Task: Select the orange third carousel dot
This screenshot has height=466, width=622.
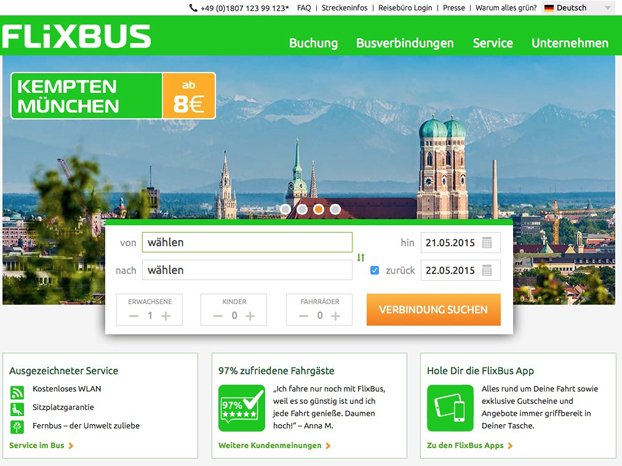Action: coord(319,209)
